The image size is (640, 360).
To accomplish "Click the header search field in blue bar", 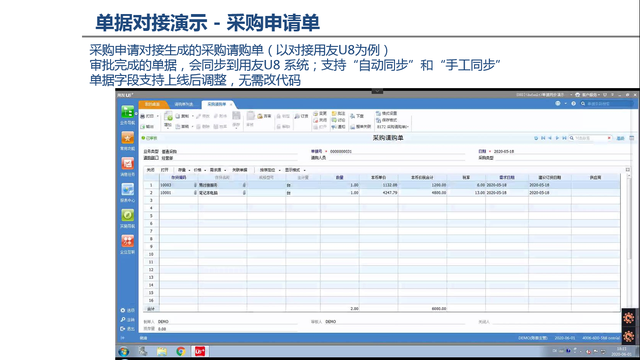I will [x=608, y=104].
